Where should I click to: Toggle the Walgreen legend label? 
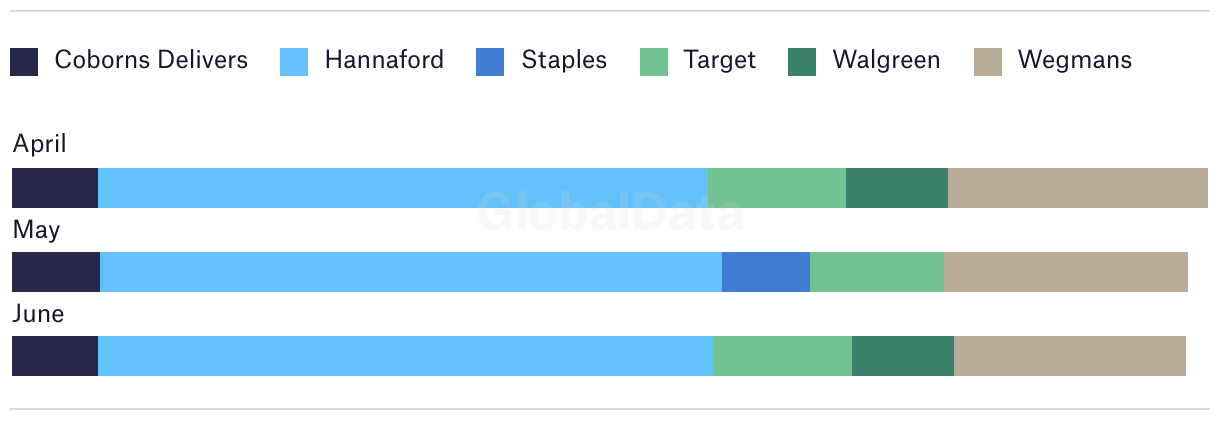click(x=886, y=60)
